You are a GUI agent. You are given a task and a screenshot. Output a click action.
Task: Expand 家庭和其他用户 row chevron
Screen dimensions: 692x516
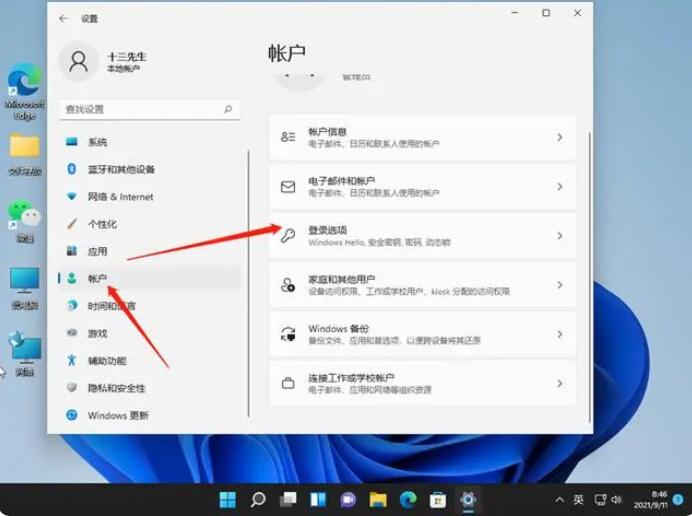560,285
